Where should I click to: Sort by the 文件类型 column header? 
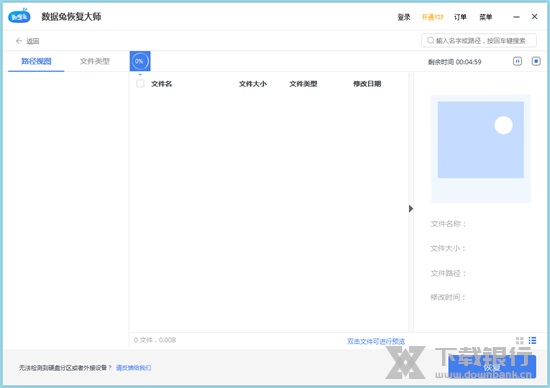pos(303,84)
